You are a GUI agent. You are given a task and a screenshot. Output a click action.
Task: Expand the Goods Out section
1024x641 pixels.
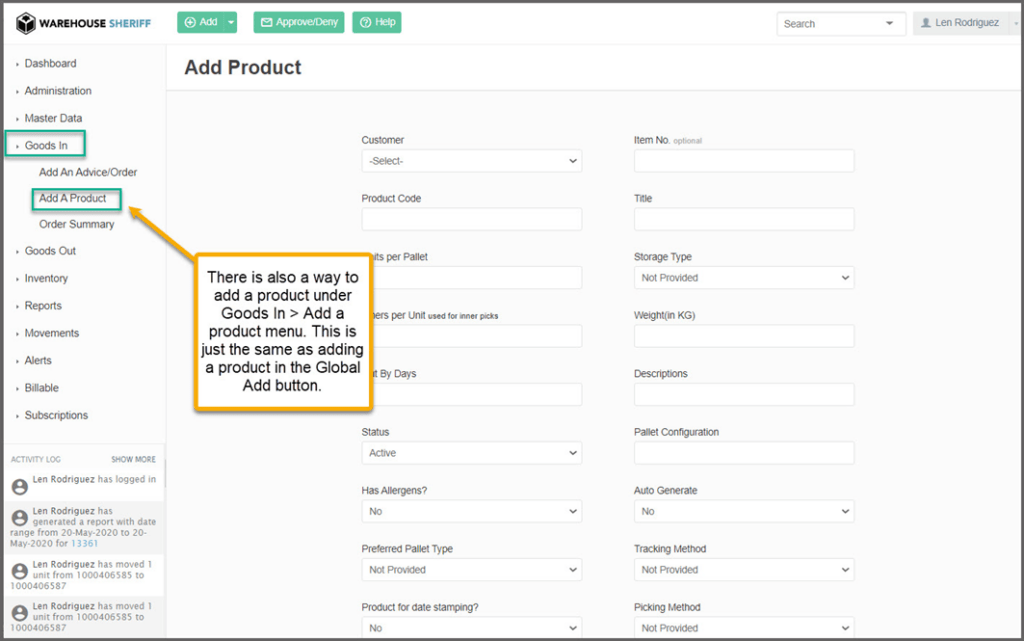click(50, 251)
